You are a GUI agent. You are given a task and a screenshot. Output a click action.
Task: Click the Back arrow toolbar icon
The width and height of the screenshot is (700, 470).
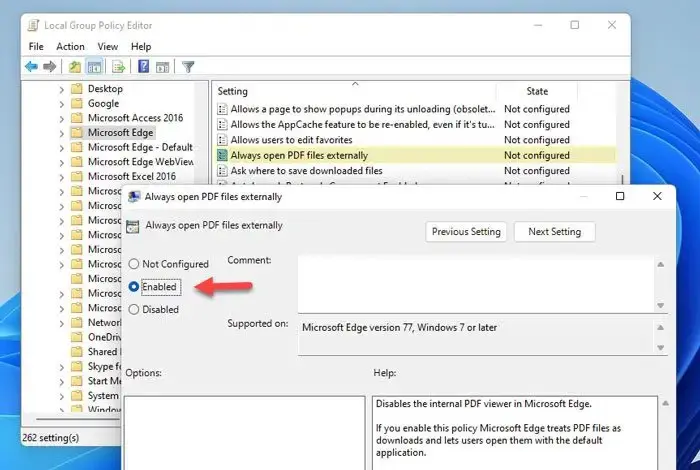tap(31, 67)
